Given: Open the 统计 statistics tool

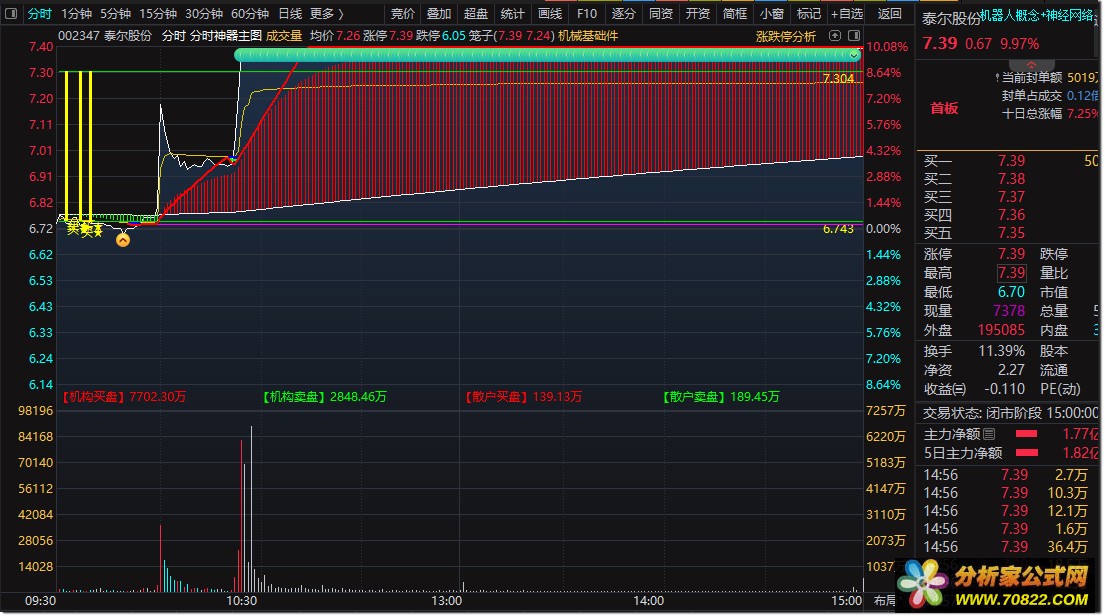Looking at the screenshot, I should tap(512, 13).
